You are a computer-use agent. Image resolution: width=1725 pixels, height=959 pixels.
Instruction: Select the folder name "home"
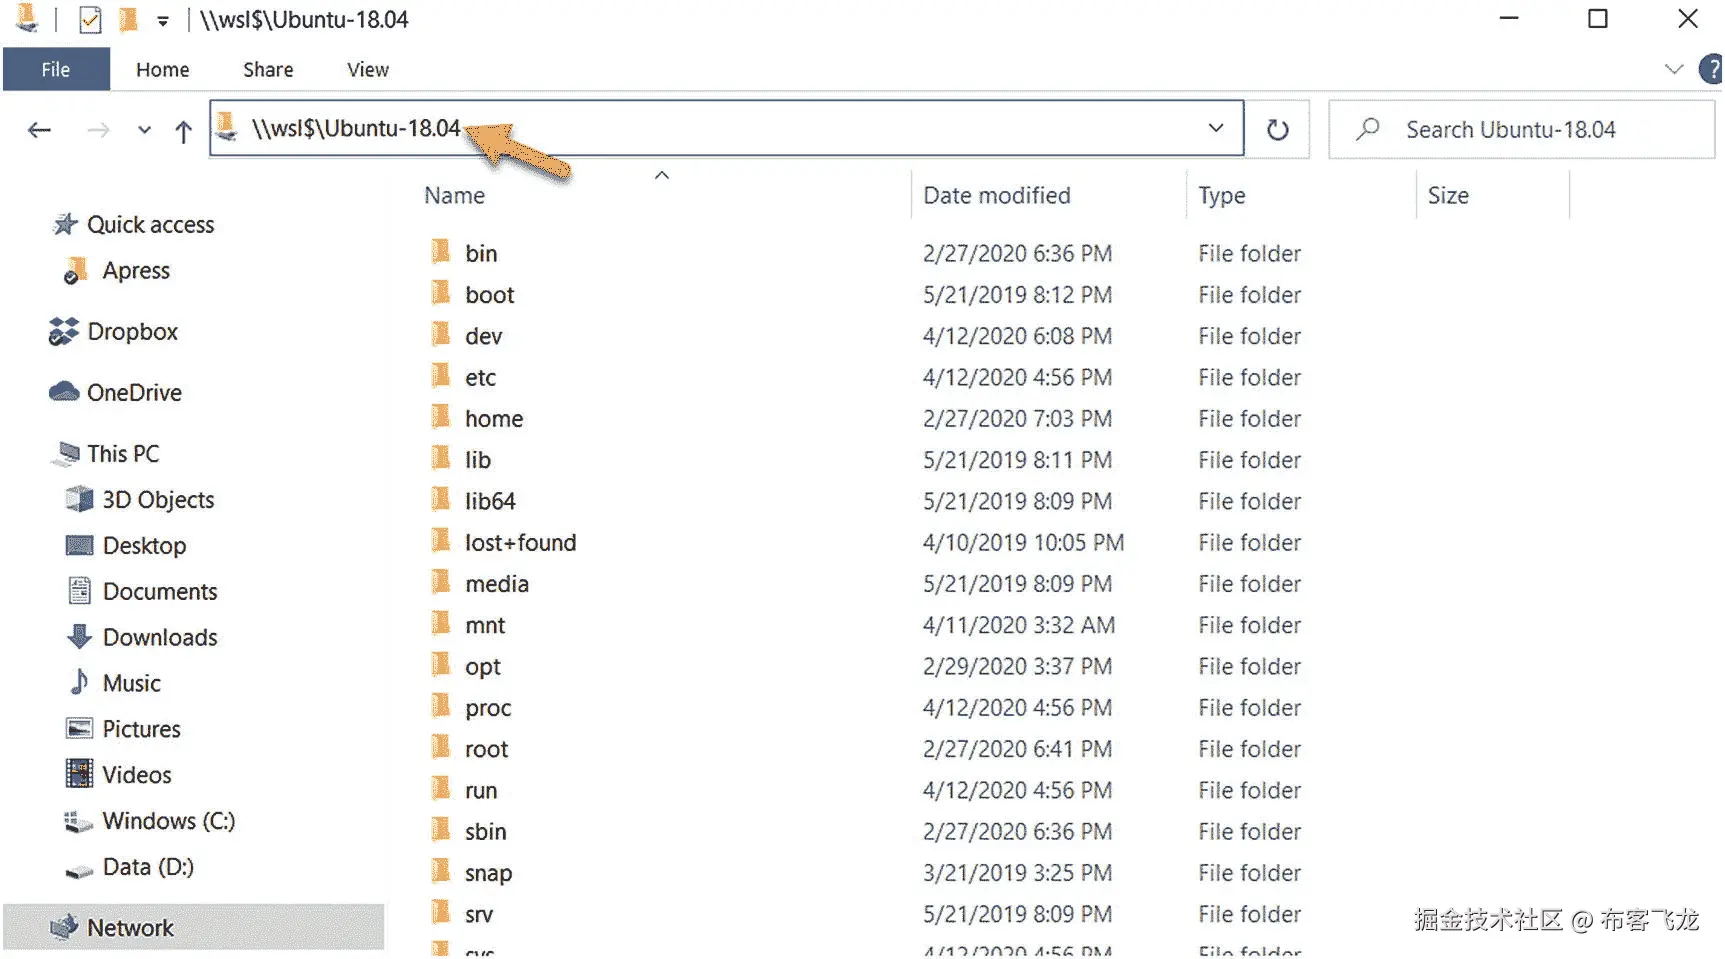pyautogui.click(x=494, y=419)
